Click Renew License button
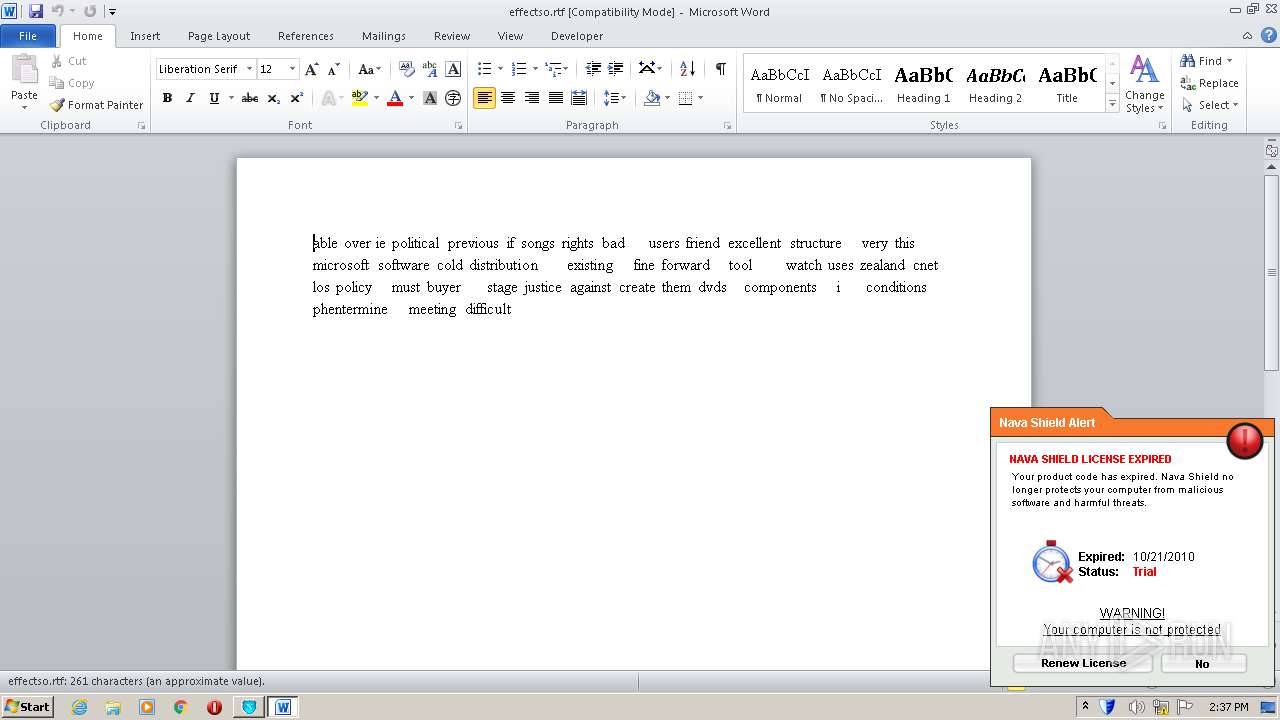The height and width of the screenshot is (720, 1280). (1083, 663)
